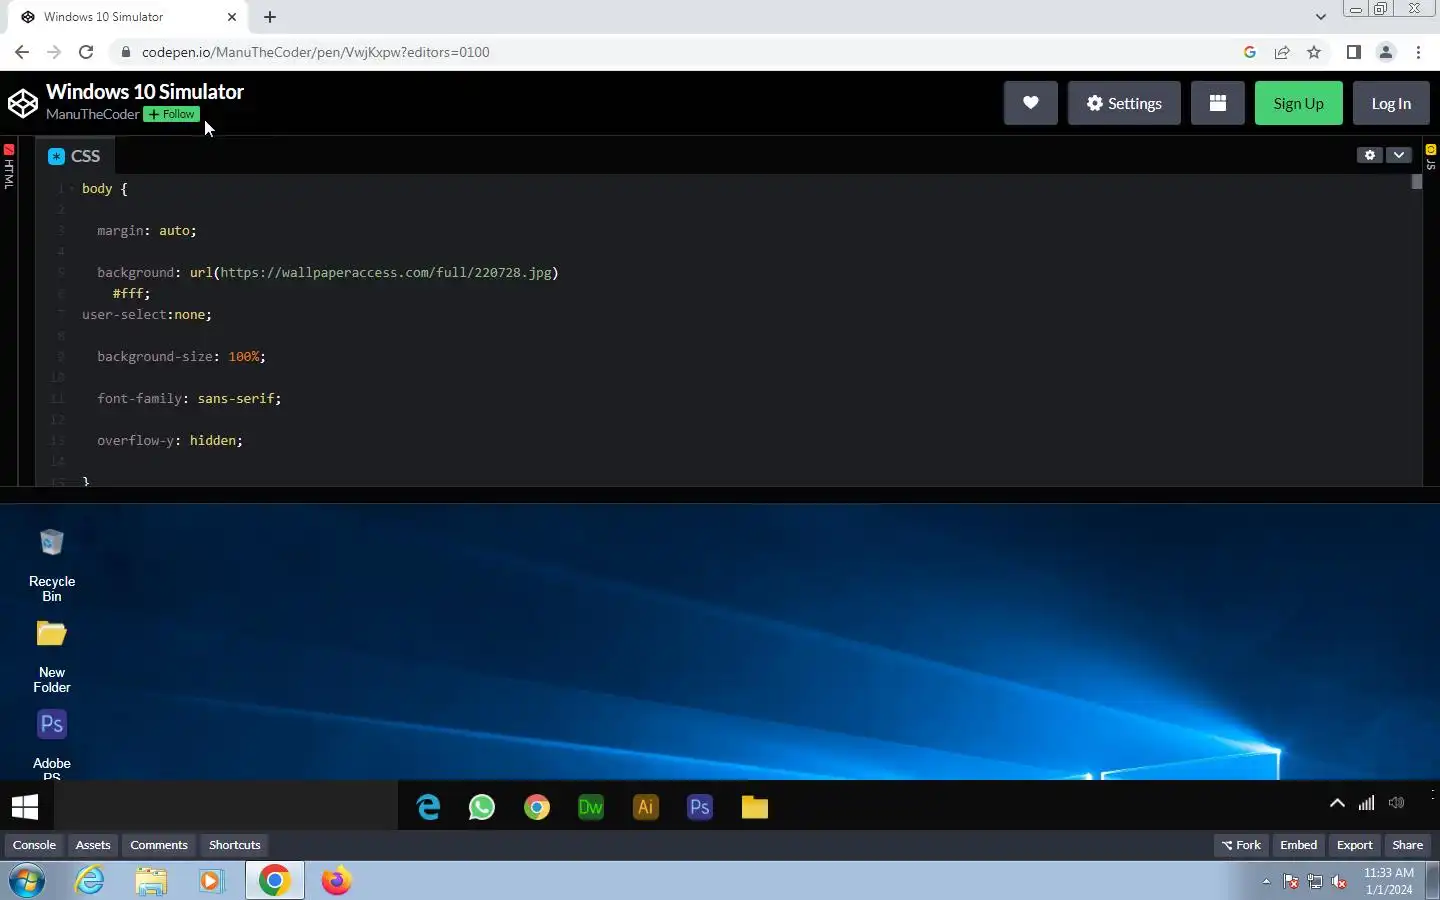Share this page via browser share icon
Screen dimensions: 1440x900
click(1282, 52)
